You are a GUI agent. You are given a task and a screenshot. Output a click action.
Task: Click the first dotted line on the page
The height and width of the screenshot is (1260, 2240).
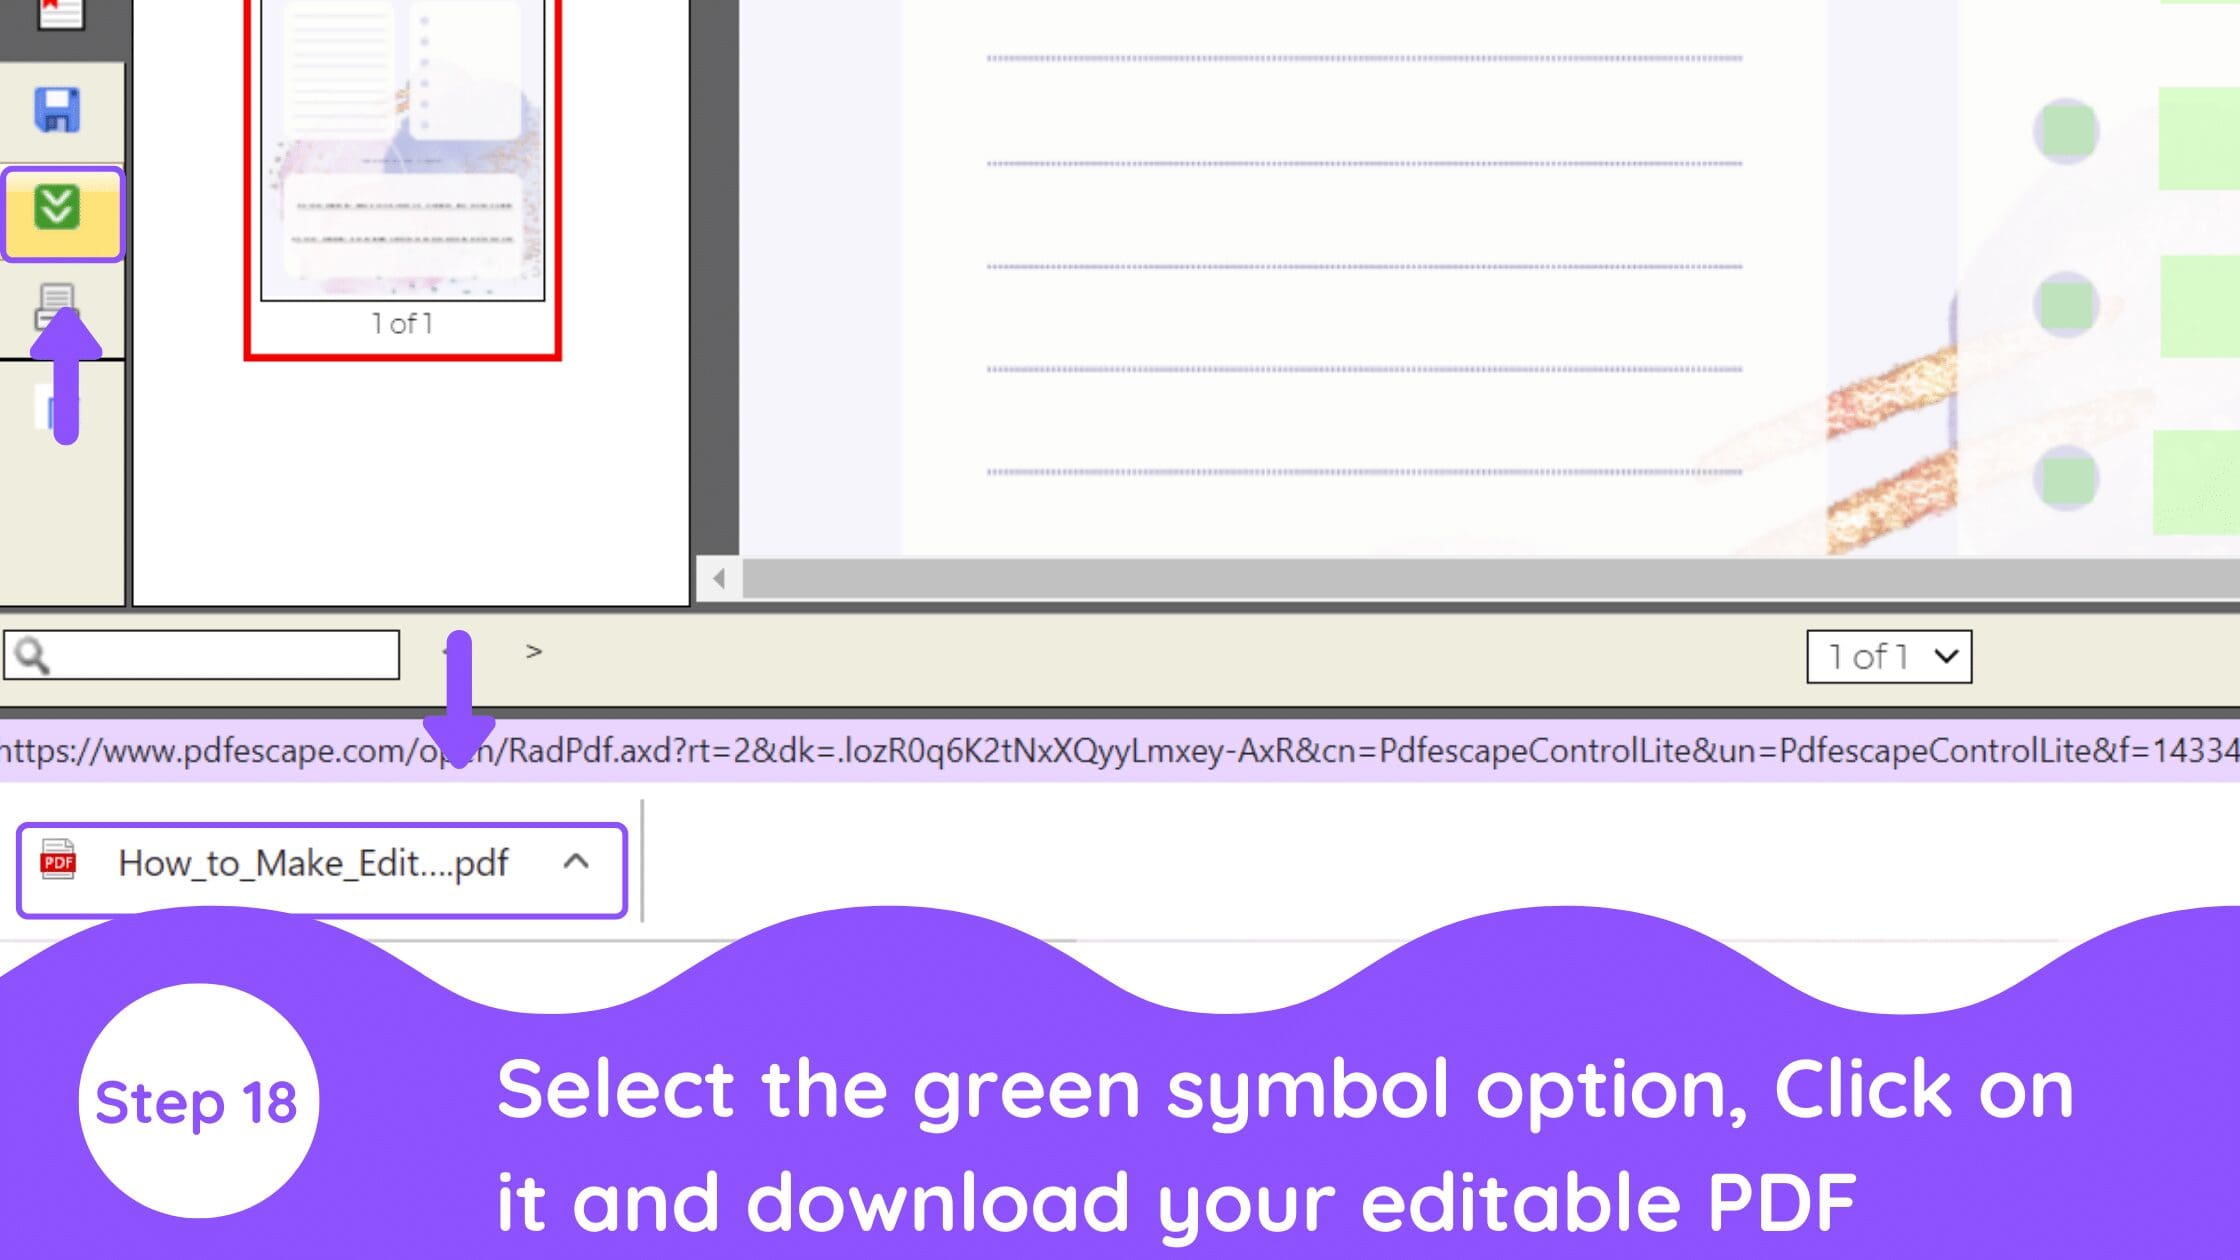click(x=1364, y=59)
